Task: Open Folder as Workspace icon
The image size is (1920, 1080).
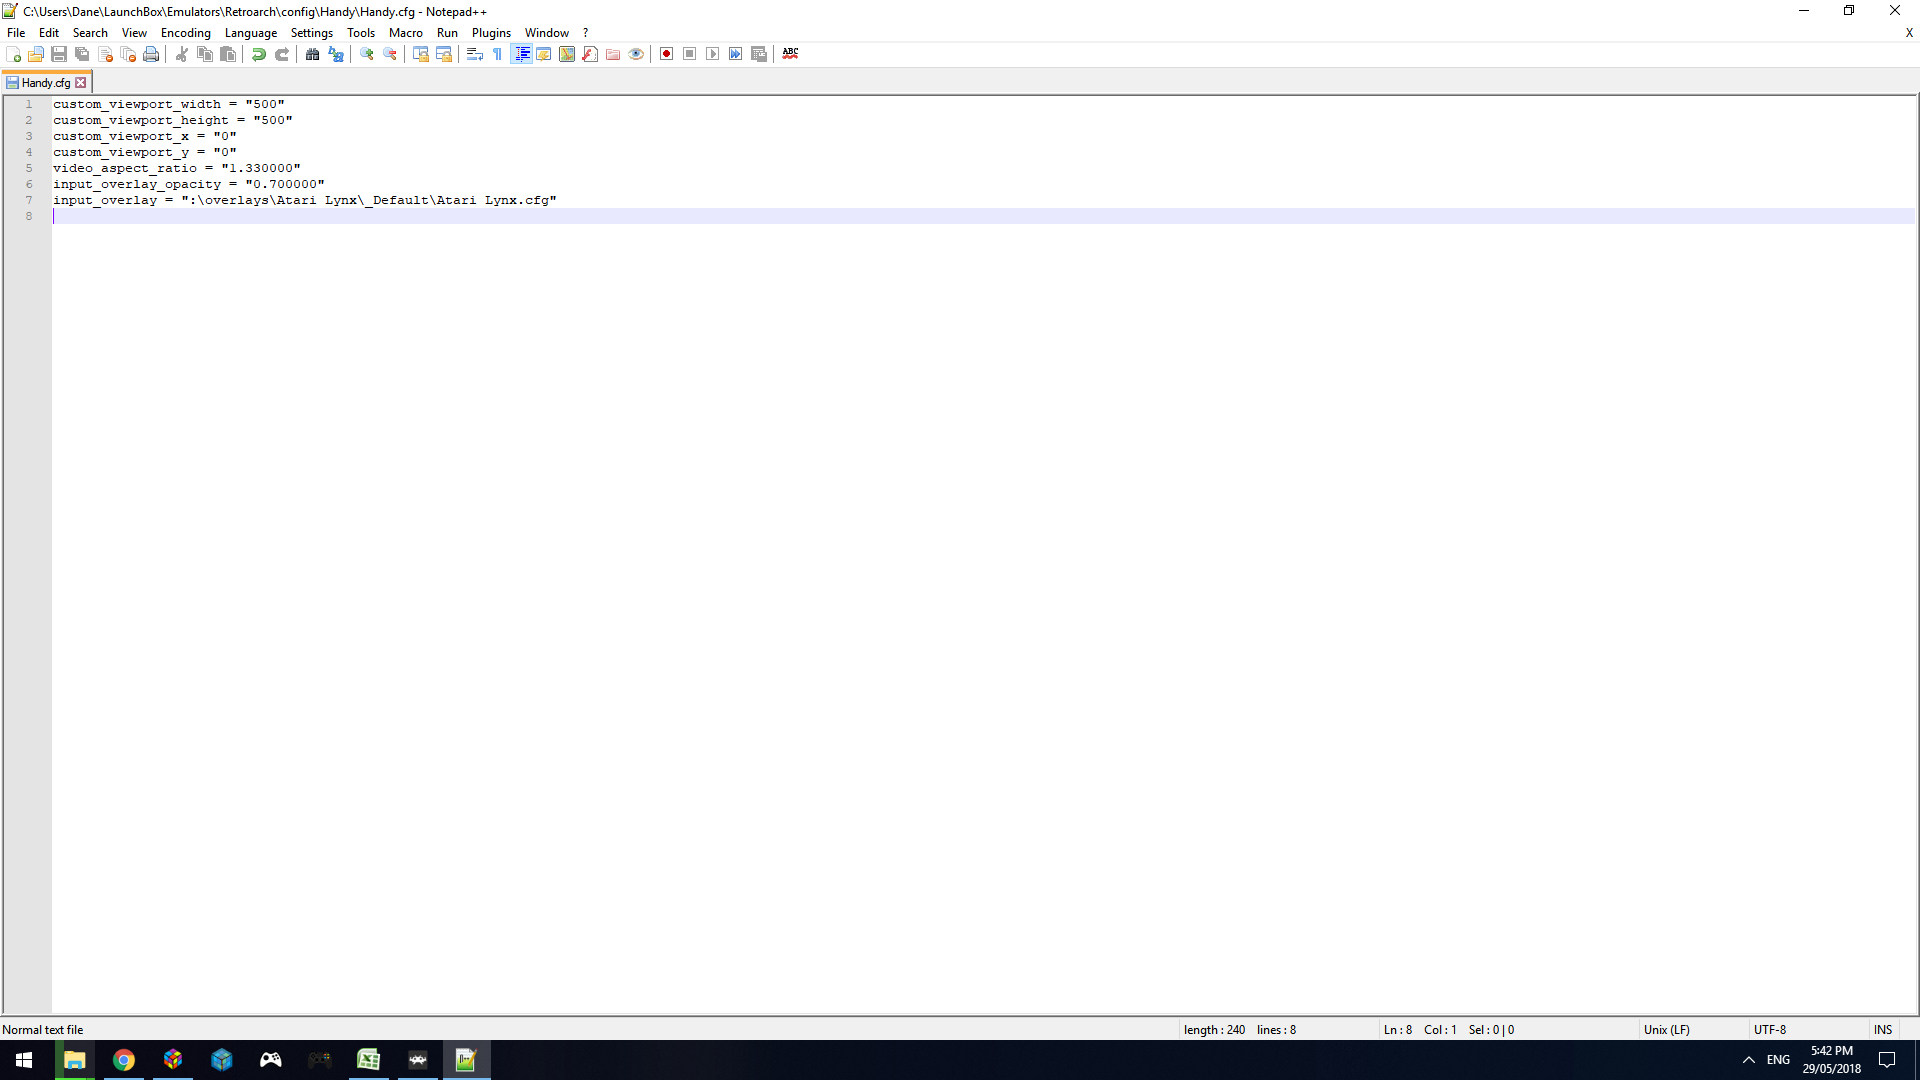Action: pos(613,54)
